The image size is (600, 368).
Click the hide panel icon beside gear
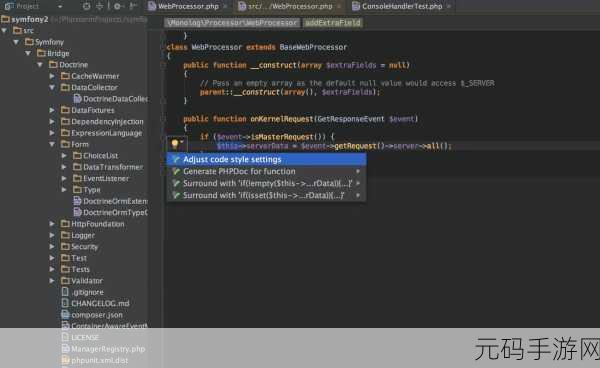133,7
